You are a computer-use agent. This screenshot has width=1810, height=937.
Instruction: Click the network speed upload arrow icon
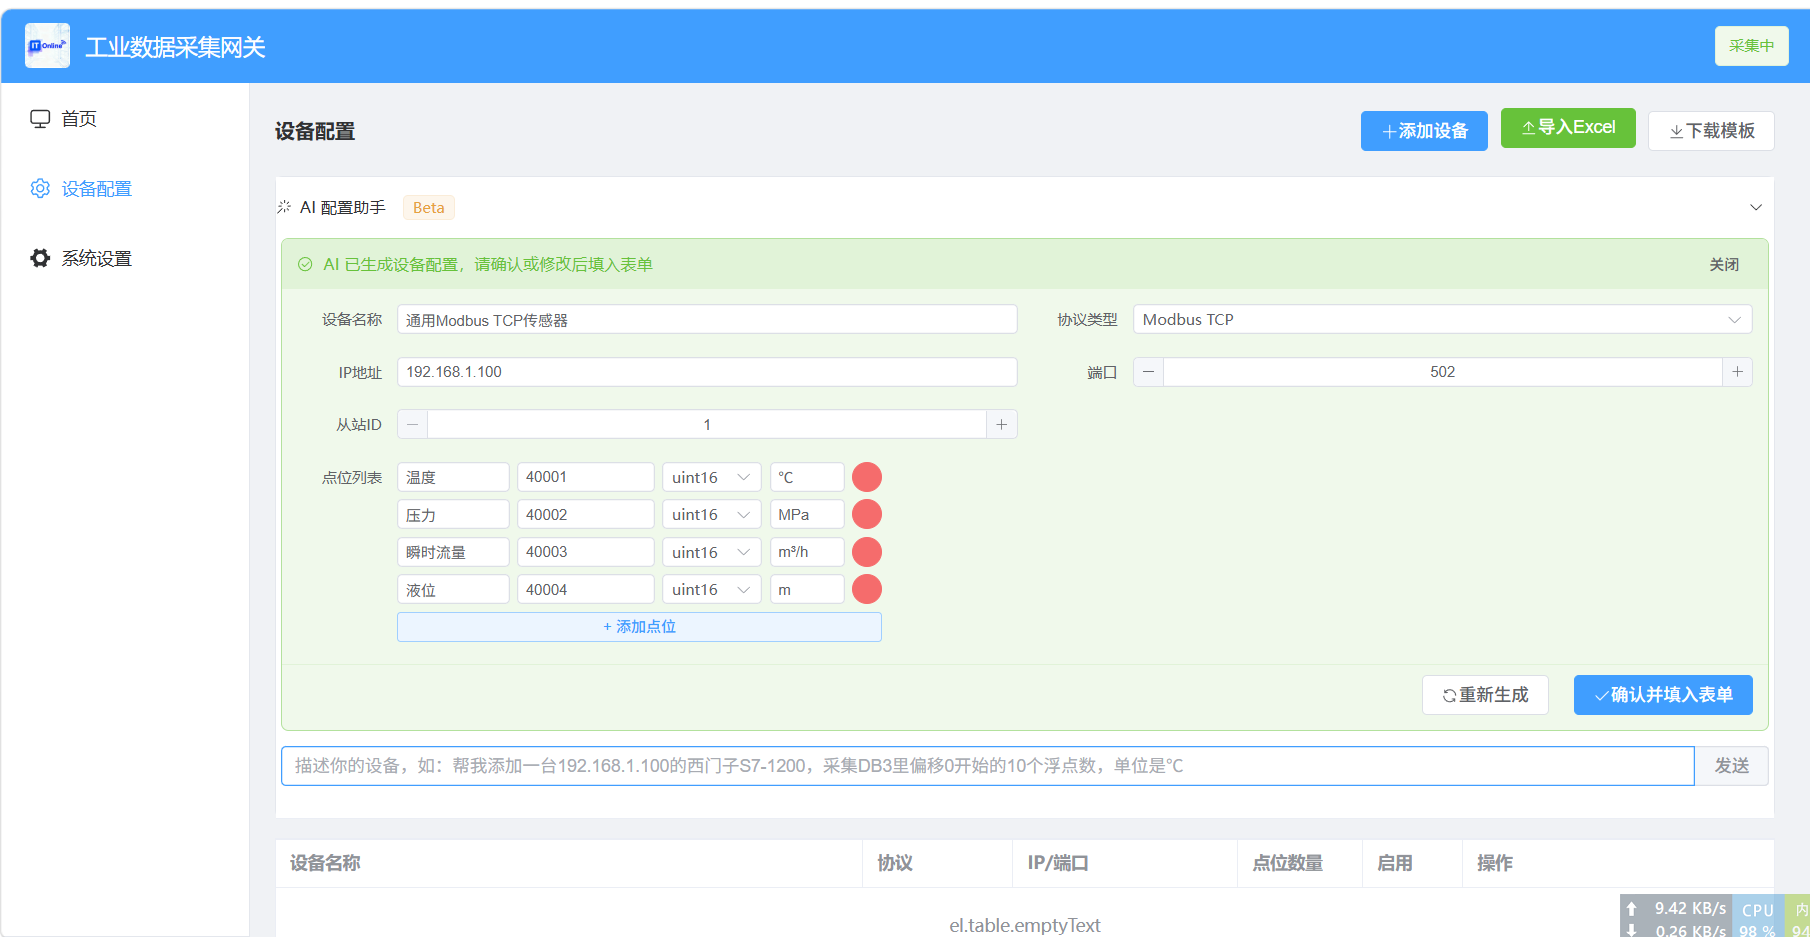tap(1632, 908)
